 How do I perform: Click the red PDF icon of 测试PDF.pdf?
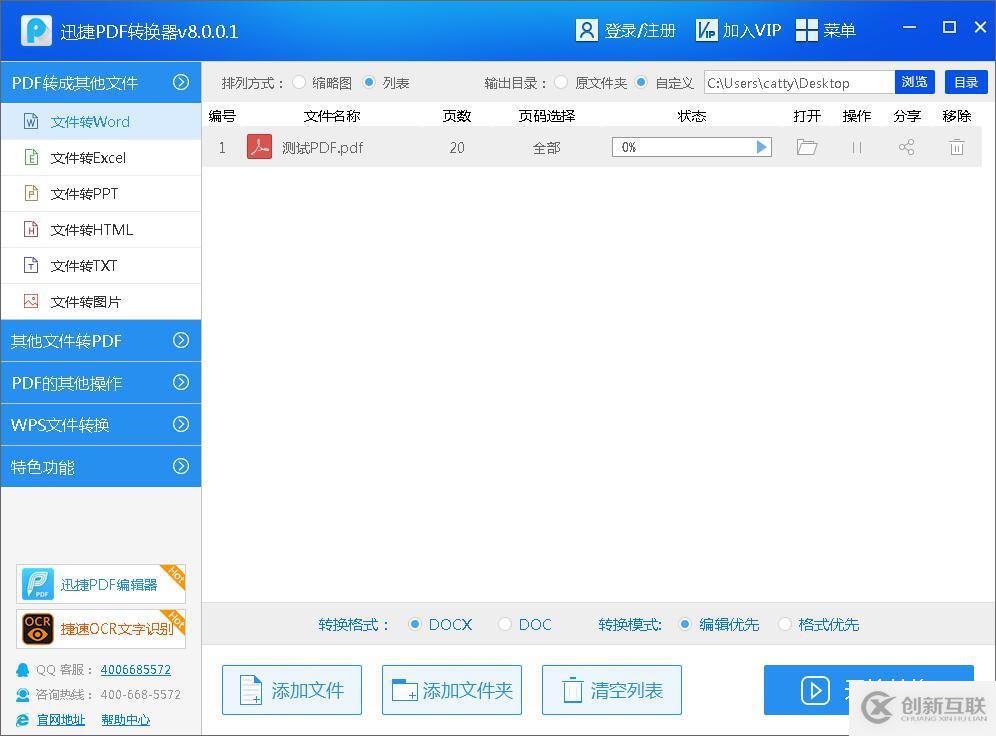tap(259, 147)
